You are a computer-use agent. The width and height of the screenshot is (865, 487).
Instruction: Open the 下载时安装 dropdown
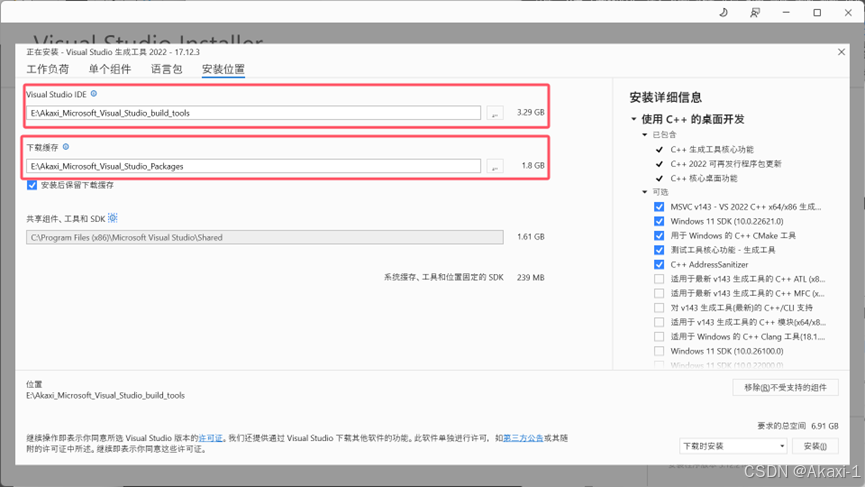tap(733, 446)
